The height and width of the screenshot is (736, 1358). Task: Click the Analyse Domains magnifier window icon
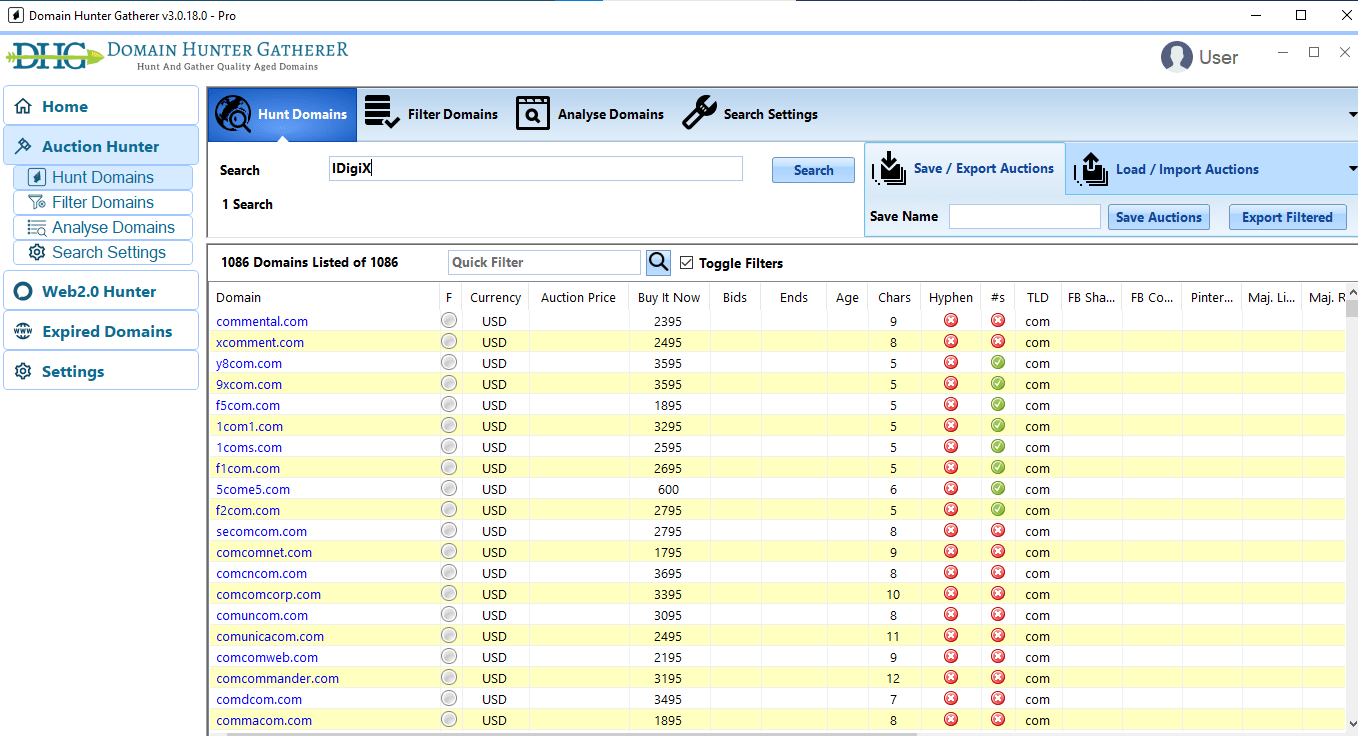(533, 114)
